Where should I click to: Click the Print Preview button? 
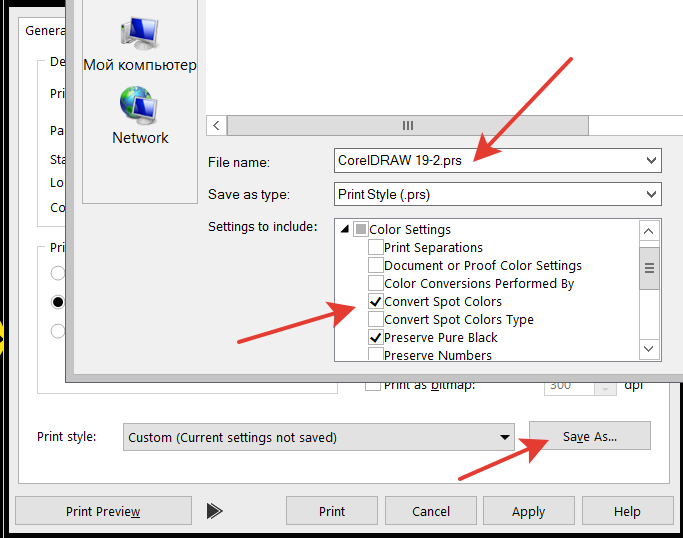pos(103,511)
